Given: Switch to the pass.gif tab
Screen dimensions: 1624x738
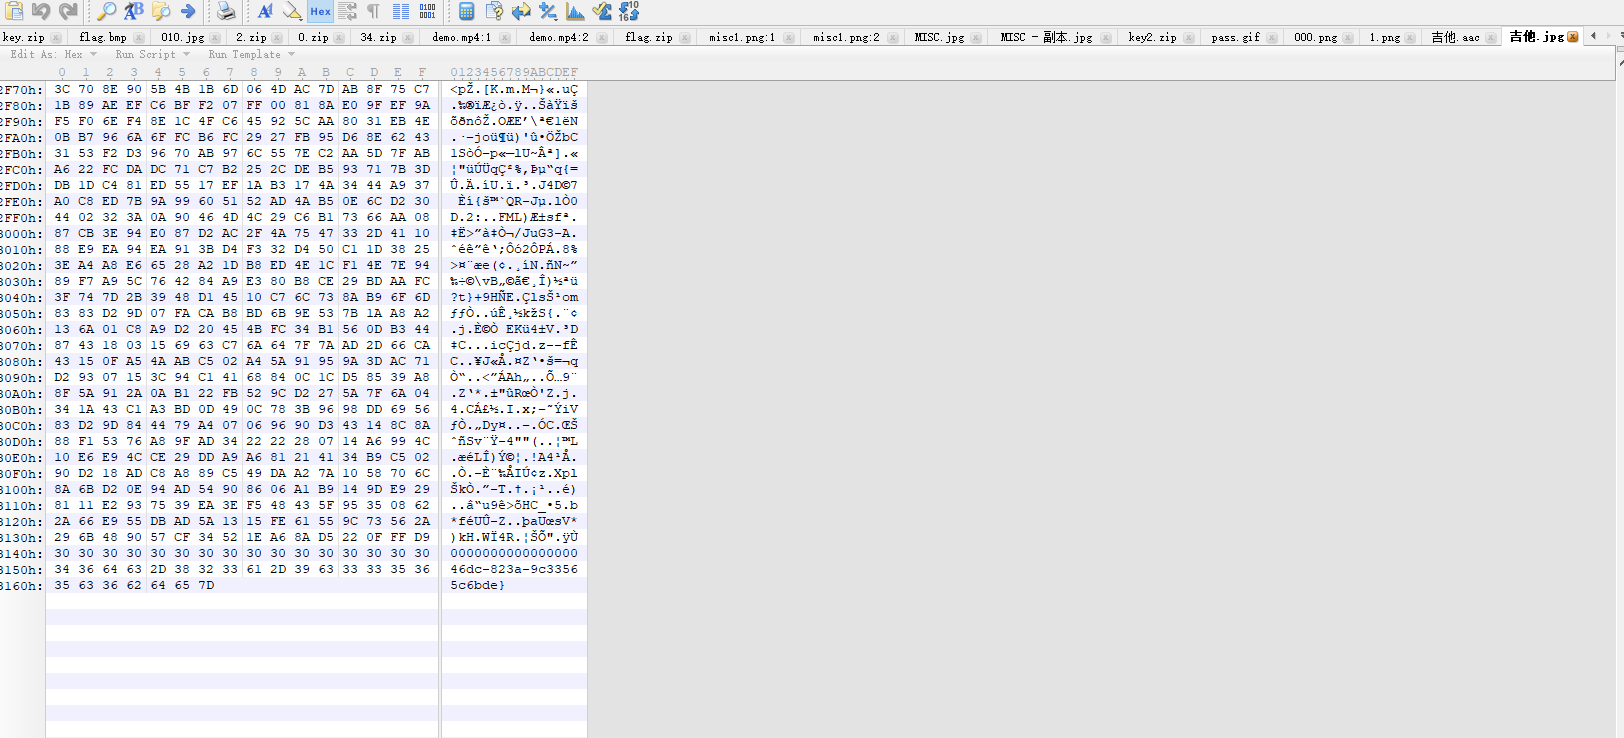Looking at the screenshot, I should coord(1235,37).
